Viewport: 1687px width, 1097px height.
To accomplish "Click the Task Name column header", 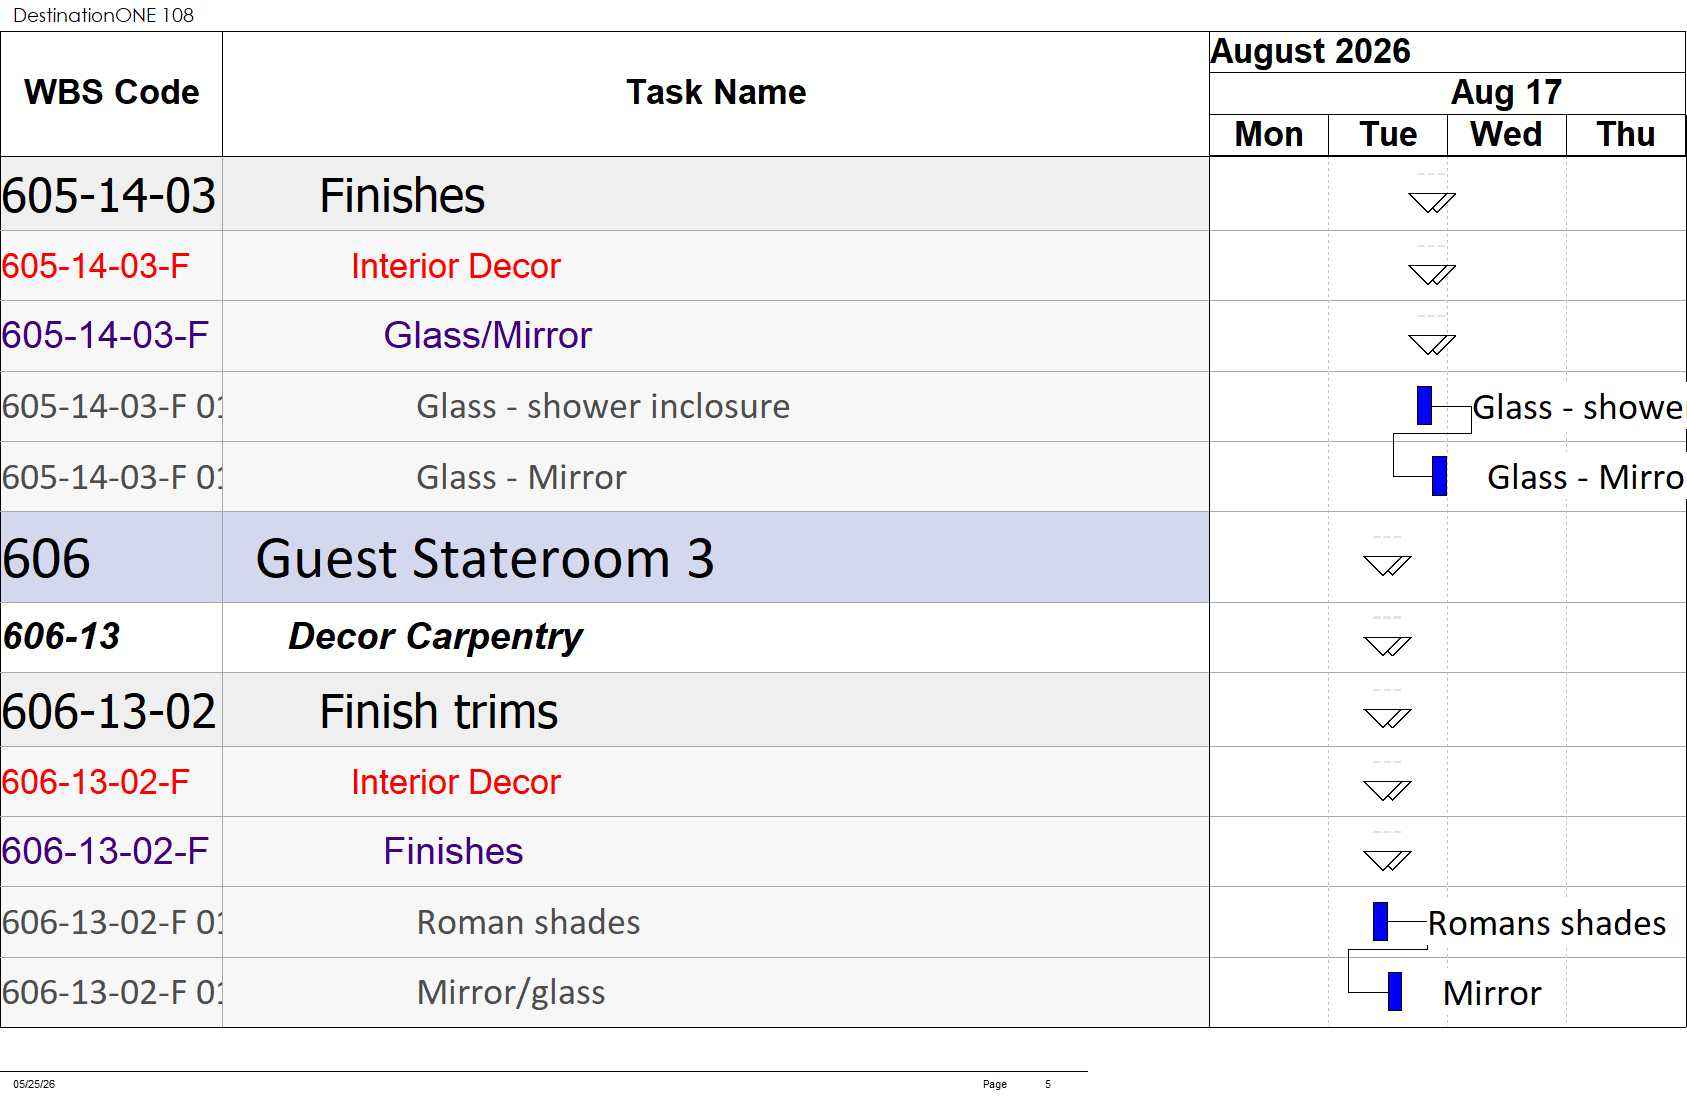I will (x=715, y=93).
